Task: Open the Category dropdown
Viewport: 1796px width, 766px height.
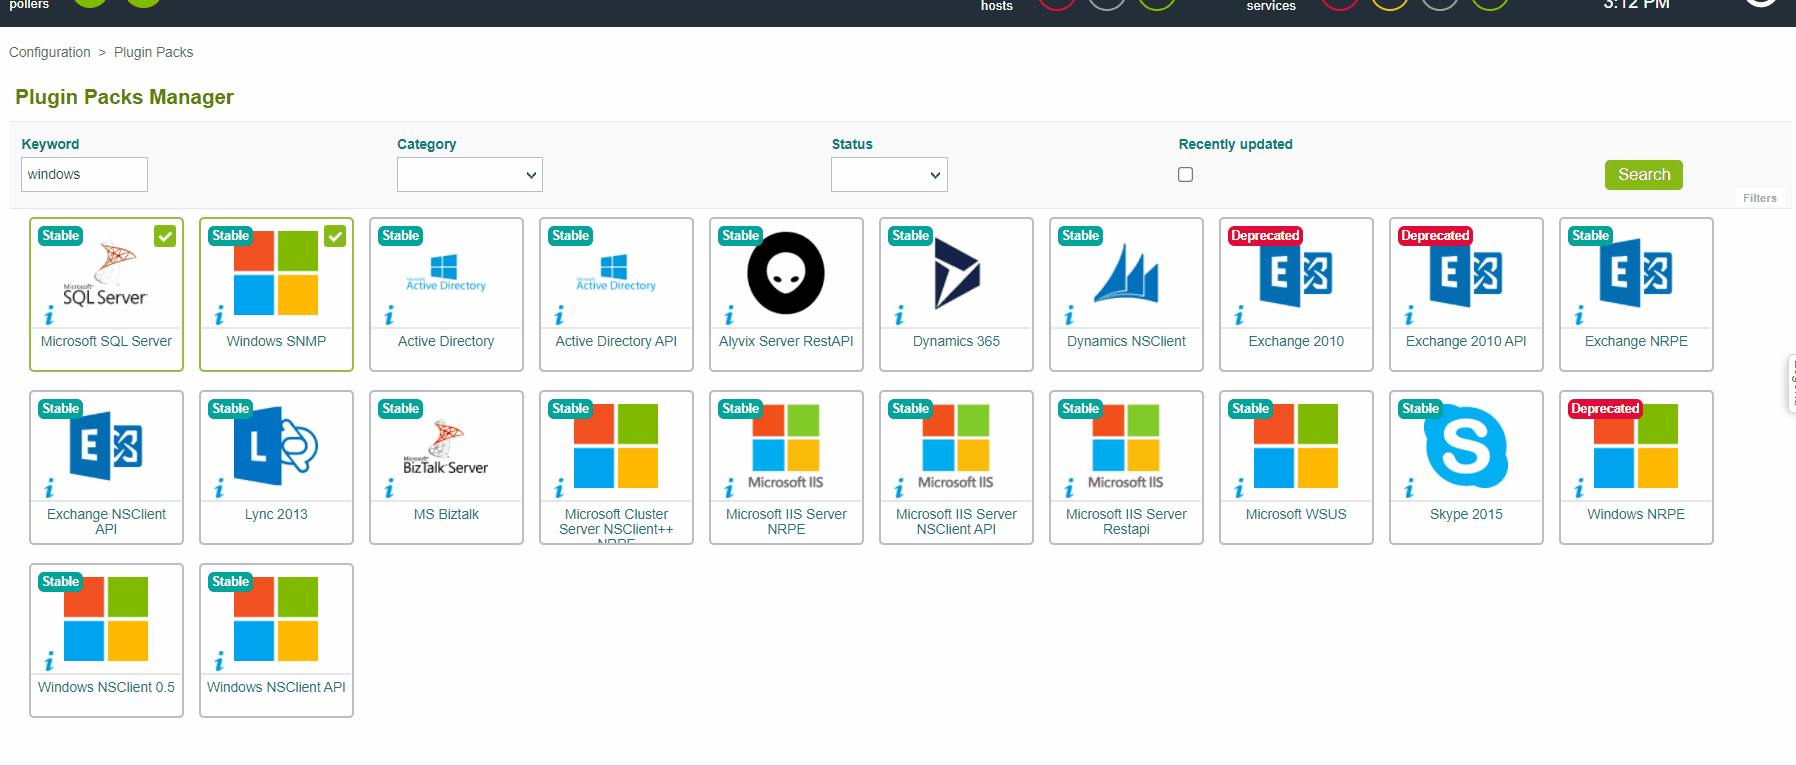Action: pyautogui.click(x=469, y=175)
